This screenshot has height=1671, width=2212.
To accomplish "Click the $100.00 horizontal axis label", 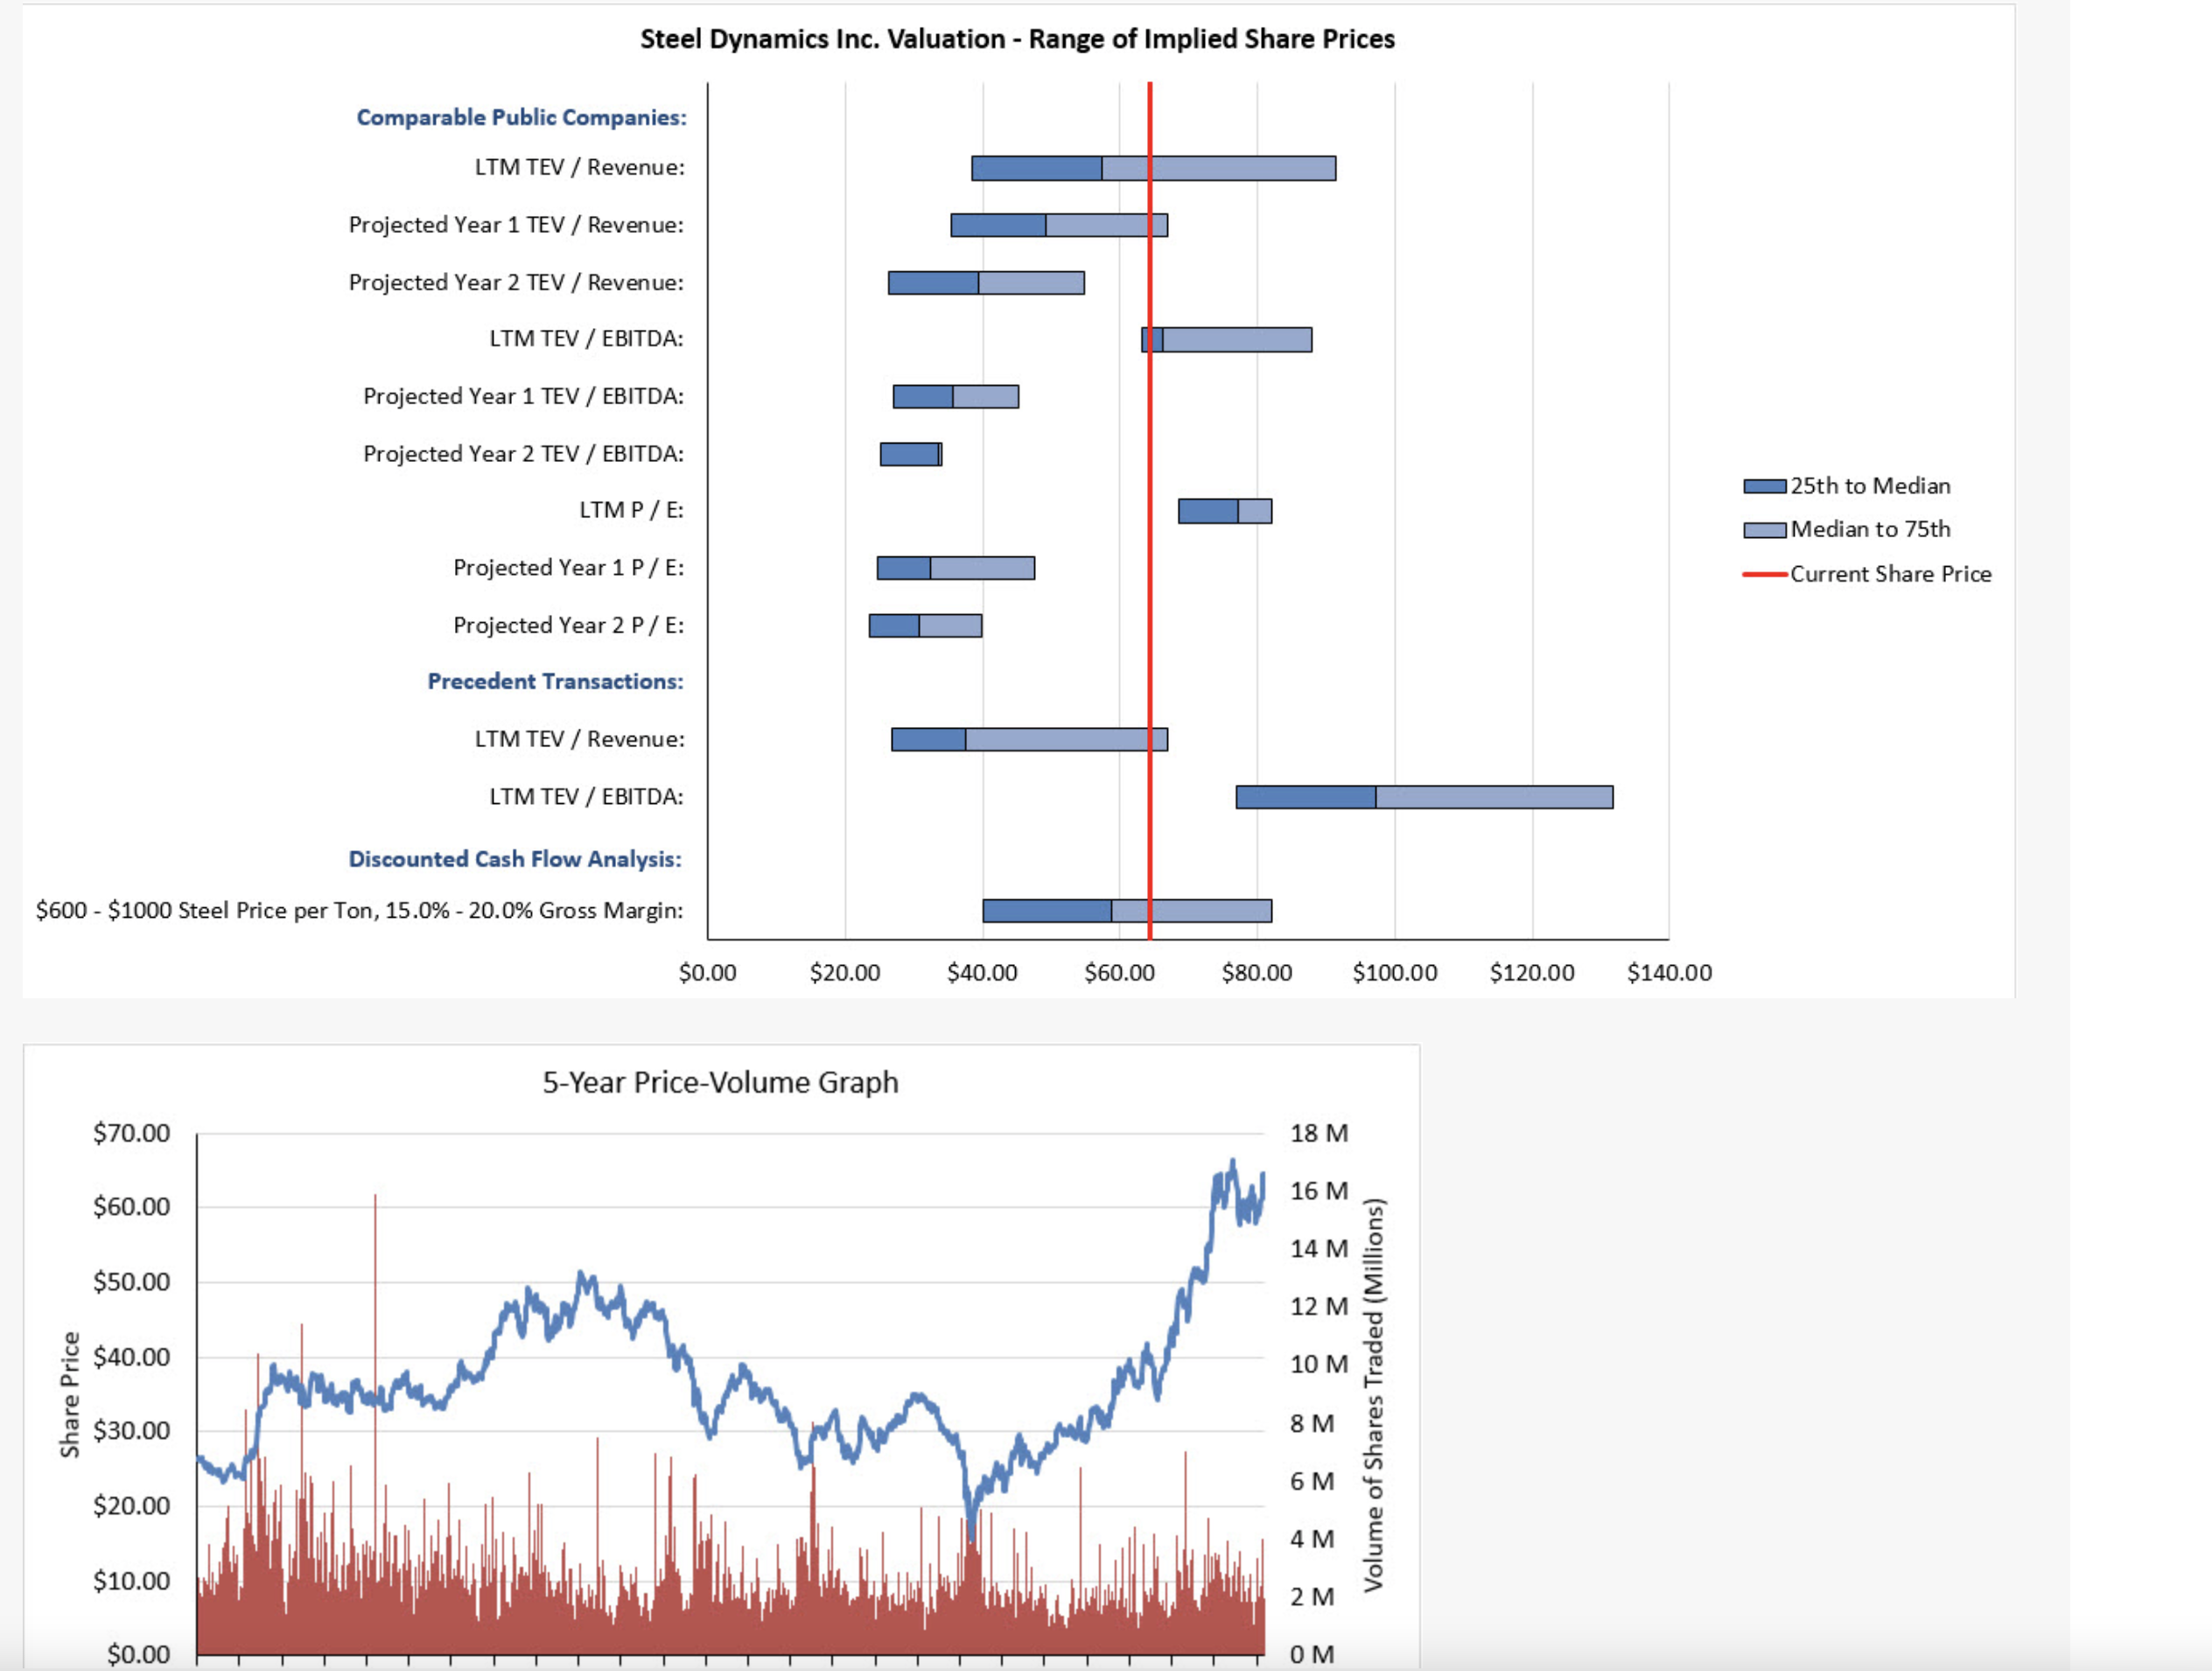I will click(1394, 972).
